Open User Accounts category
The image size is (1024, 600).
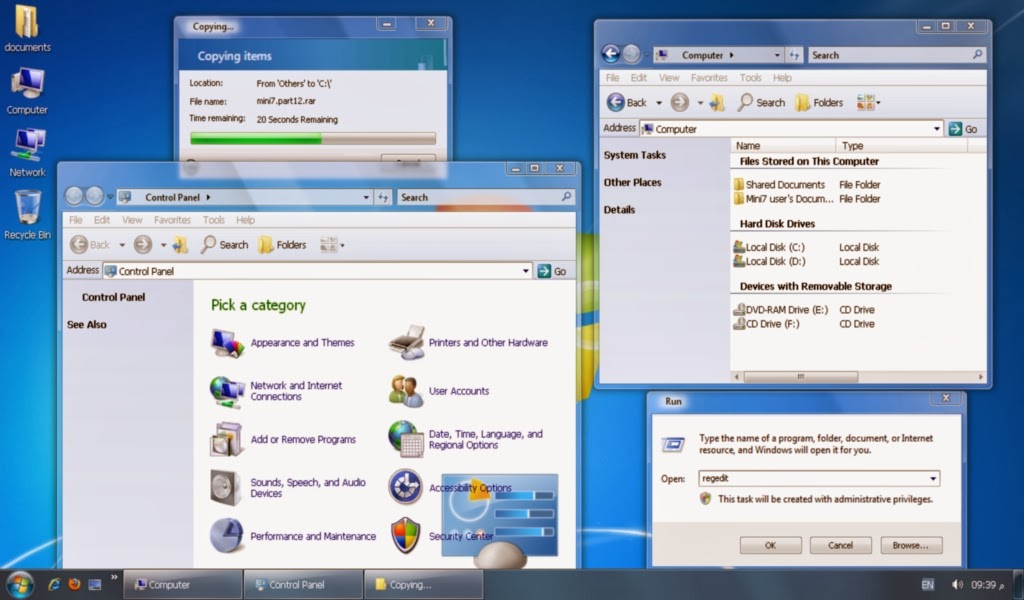tap(438, 391)
